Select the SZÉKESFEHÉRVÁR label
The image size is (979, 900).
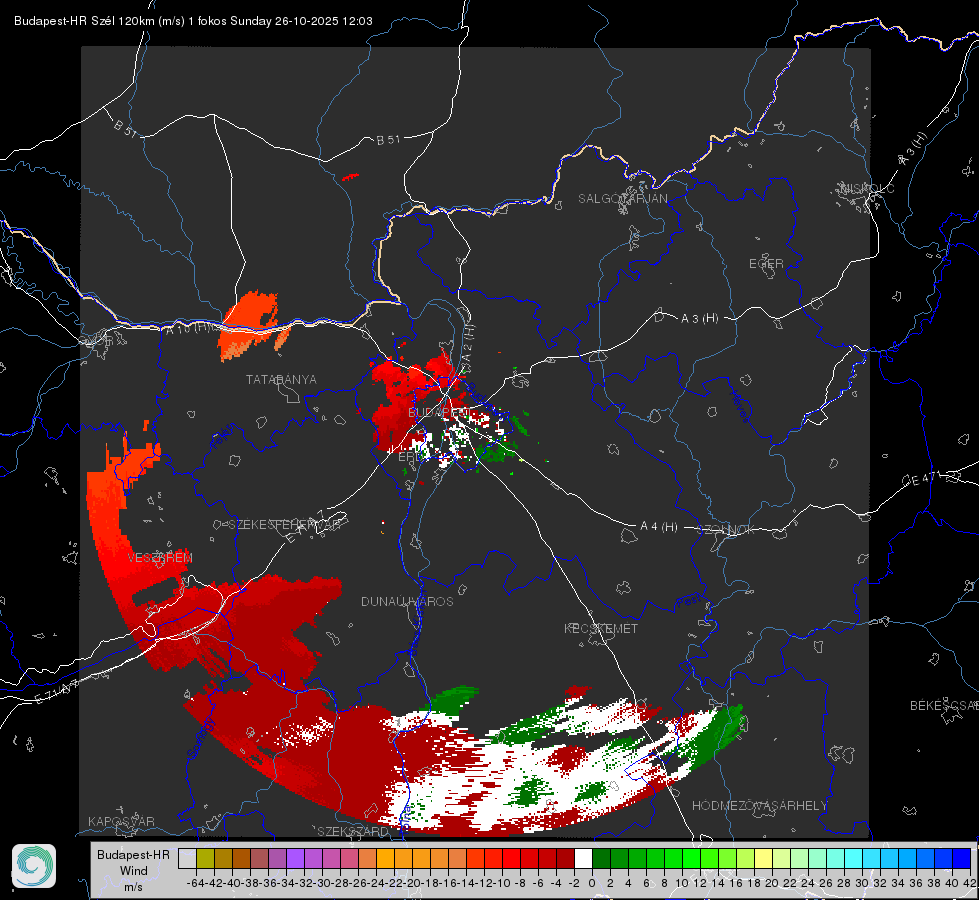click(286, 525)
